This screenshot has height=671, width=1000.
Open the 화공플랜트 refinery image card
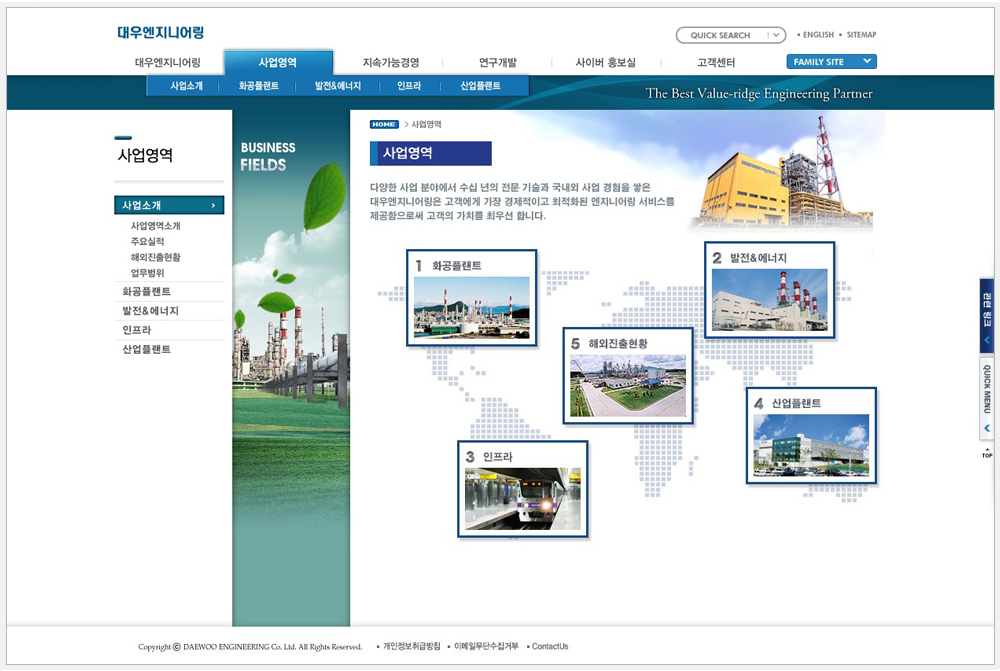pos(471,298)
